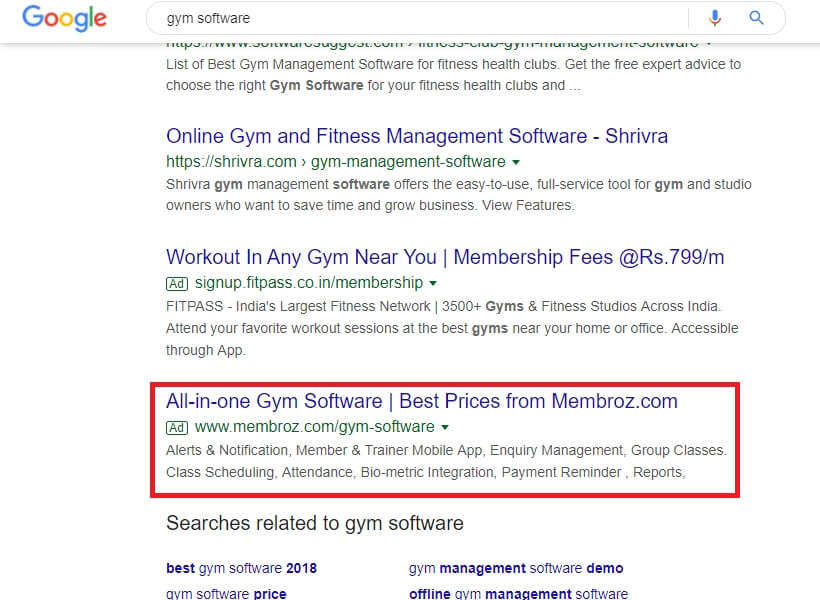The height and width of the screenshot is (600, 820).
Task: Expand the dropdown arrow next to shrivra.com URL
Action: 516,163
